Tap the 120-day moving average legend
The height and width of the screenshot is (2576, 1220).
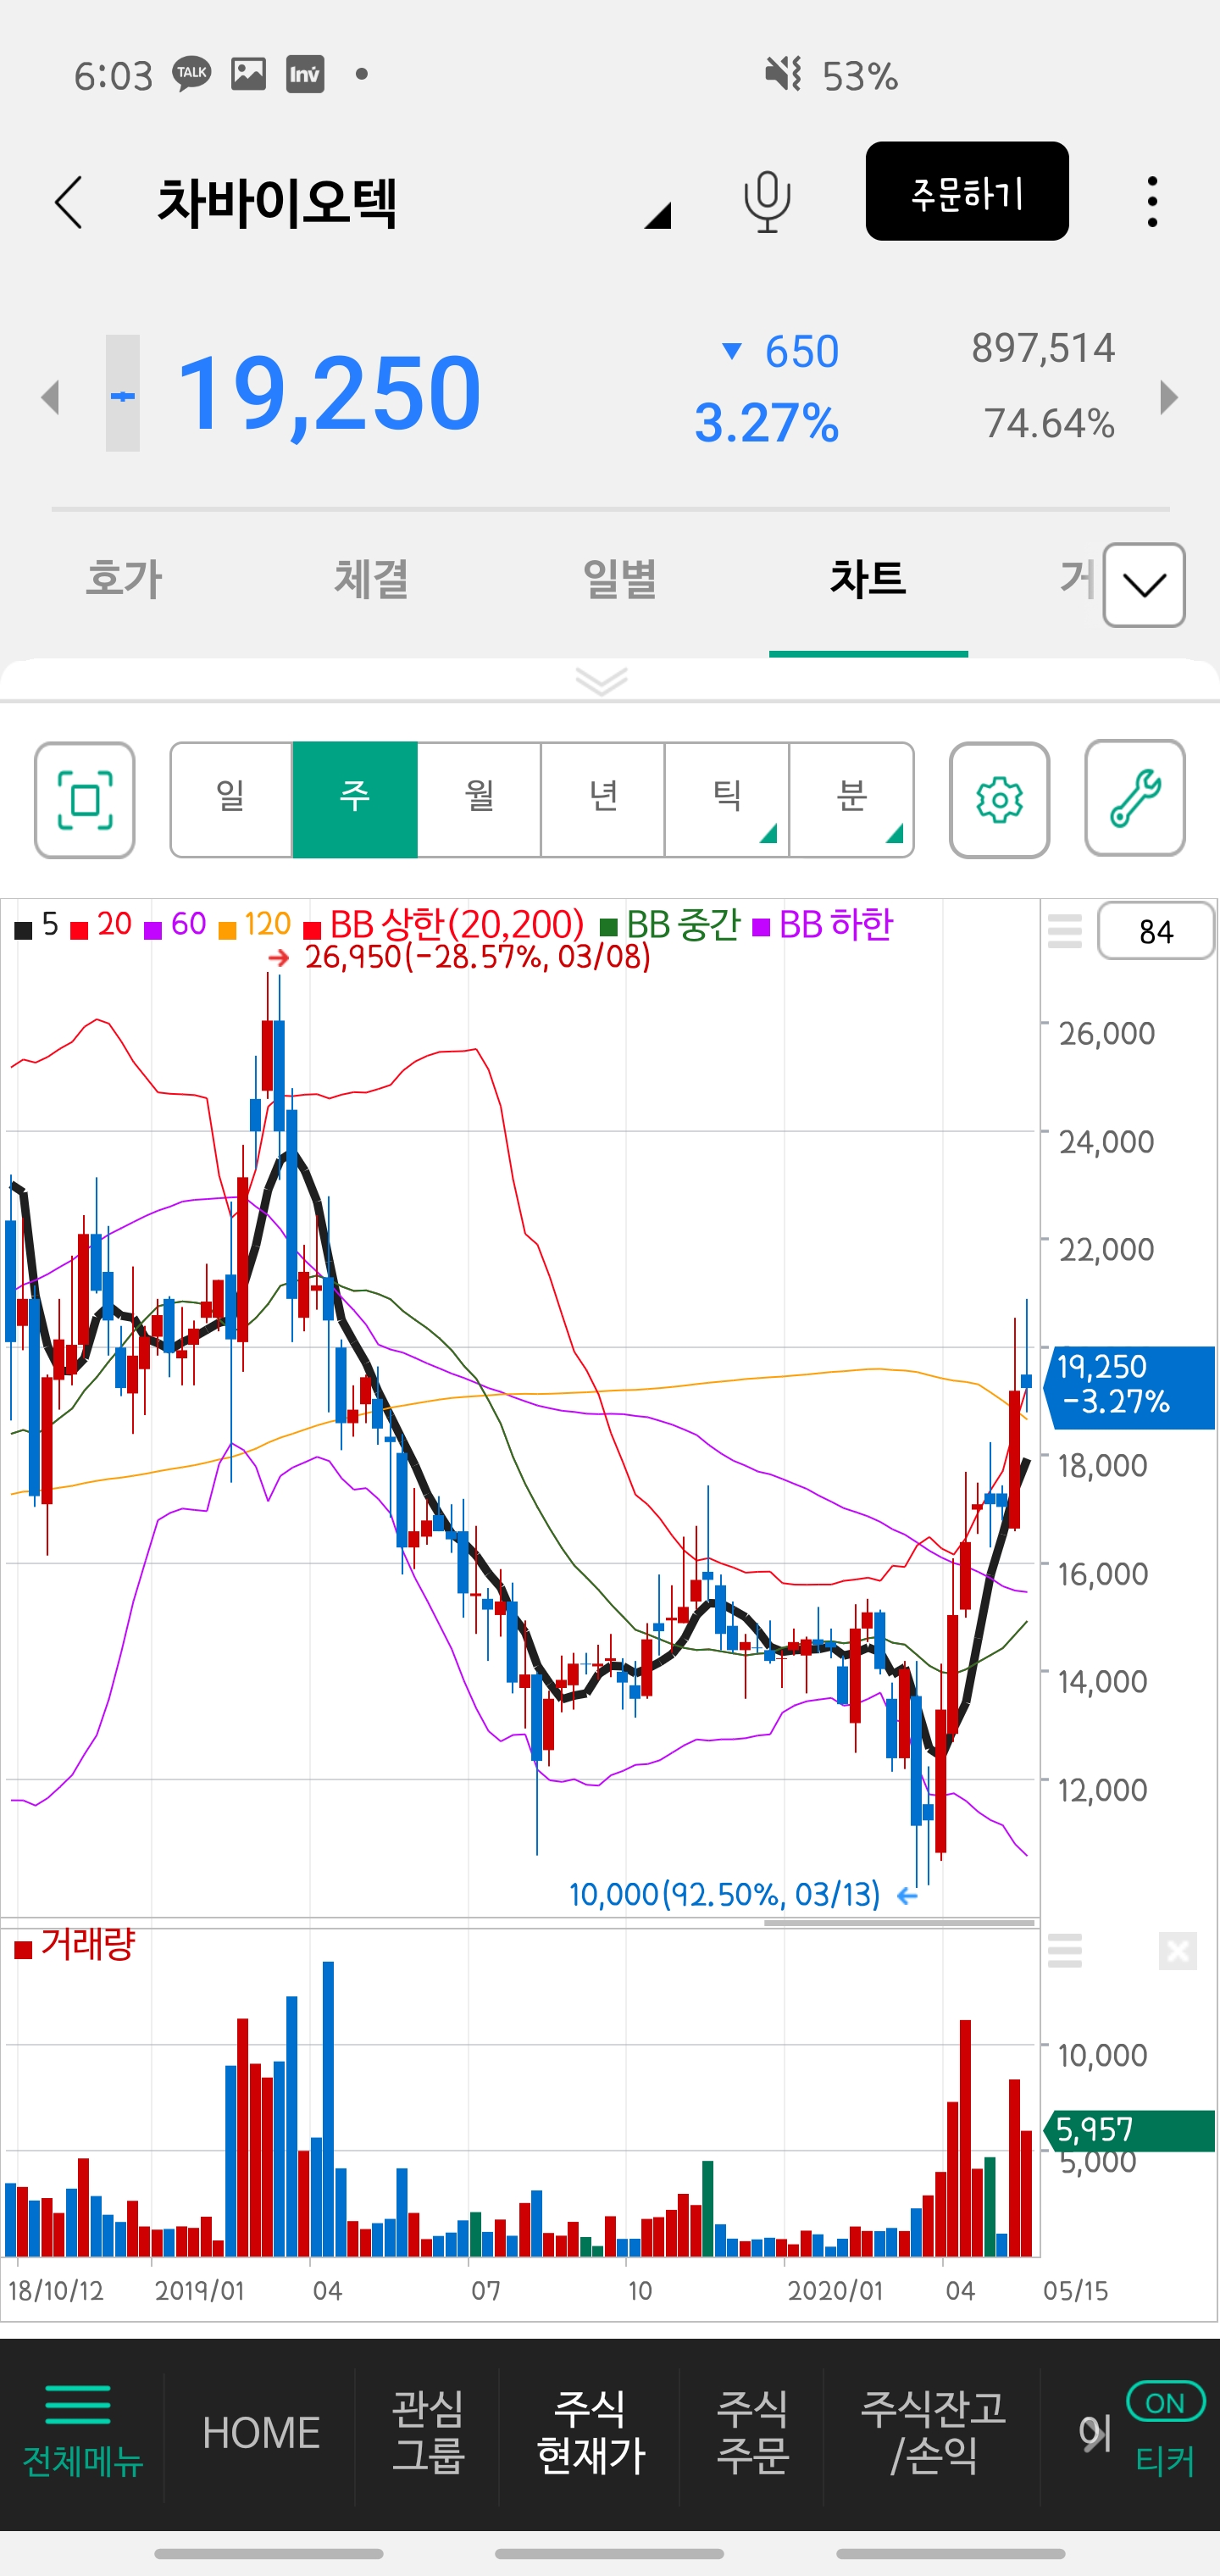(x=255, y=926)
